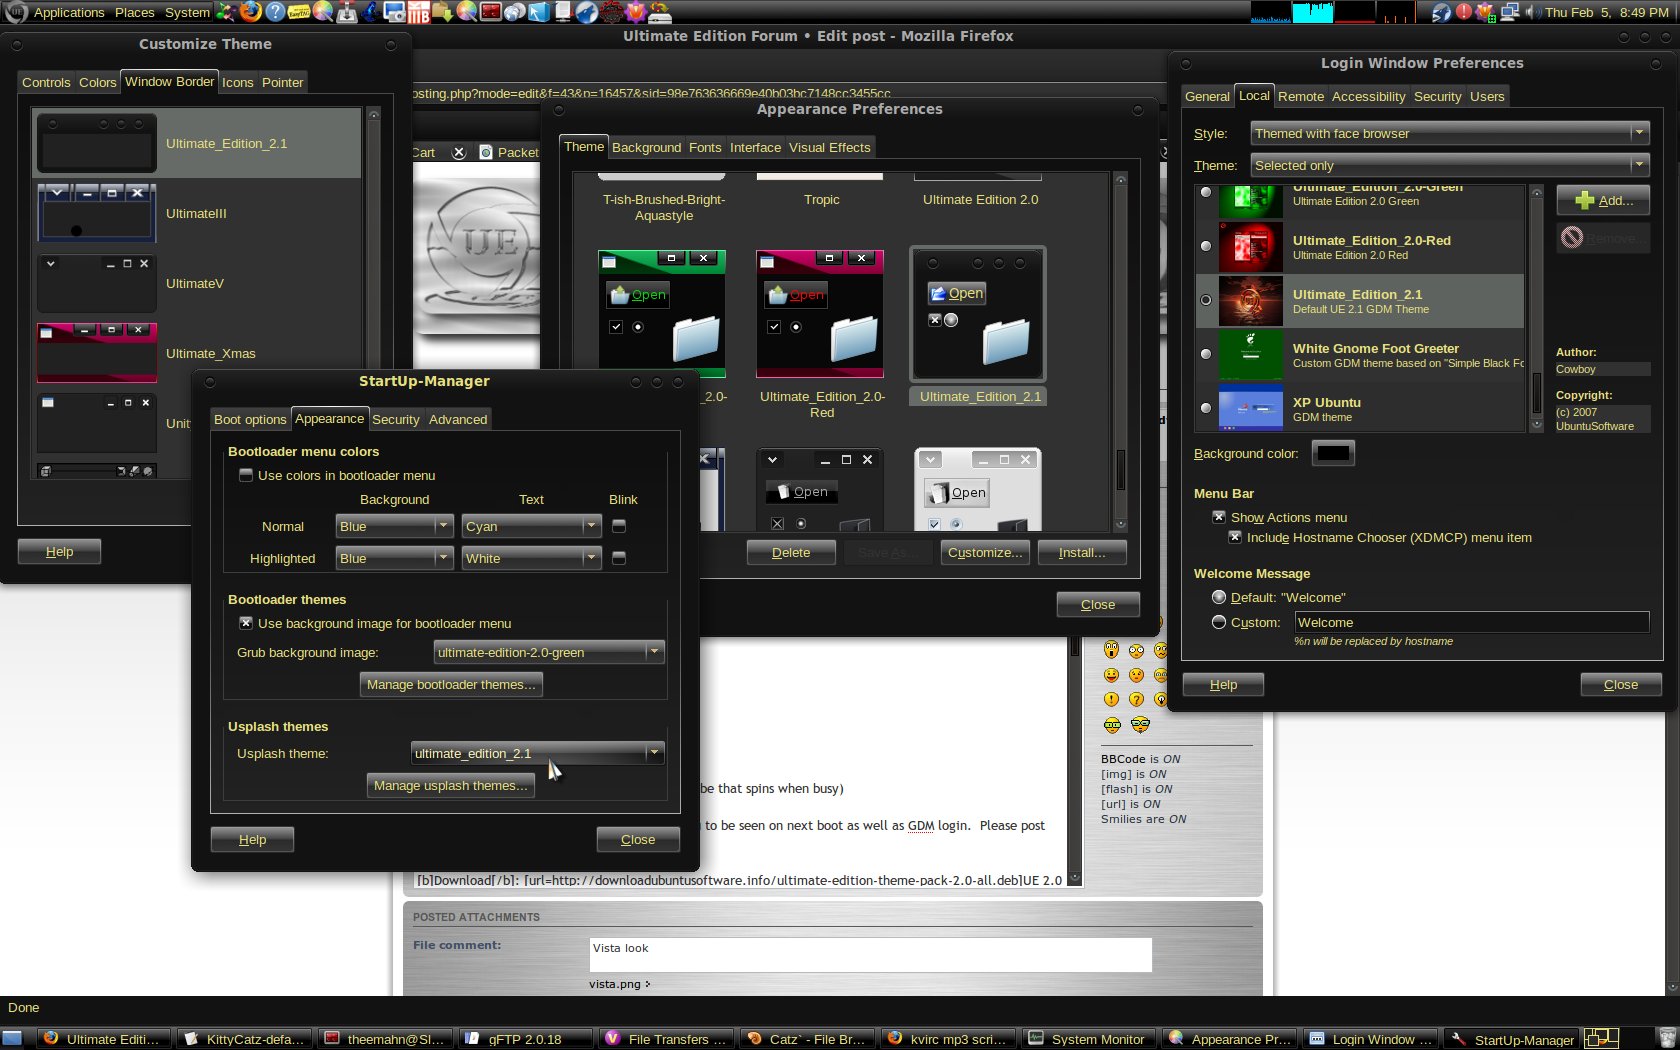This screenshot has width=1680, height=1050.
Task: Click Delete button in Appearance Preferences
Action: tap(791, 552)
